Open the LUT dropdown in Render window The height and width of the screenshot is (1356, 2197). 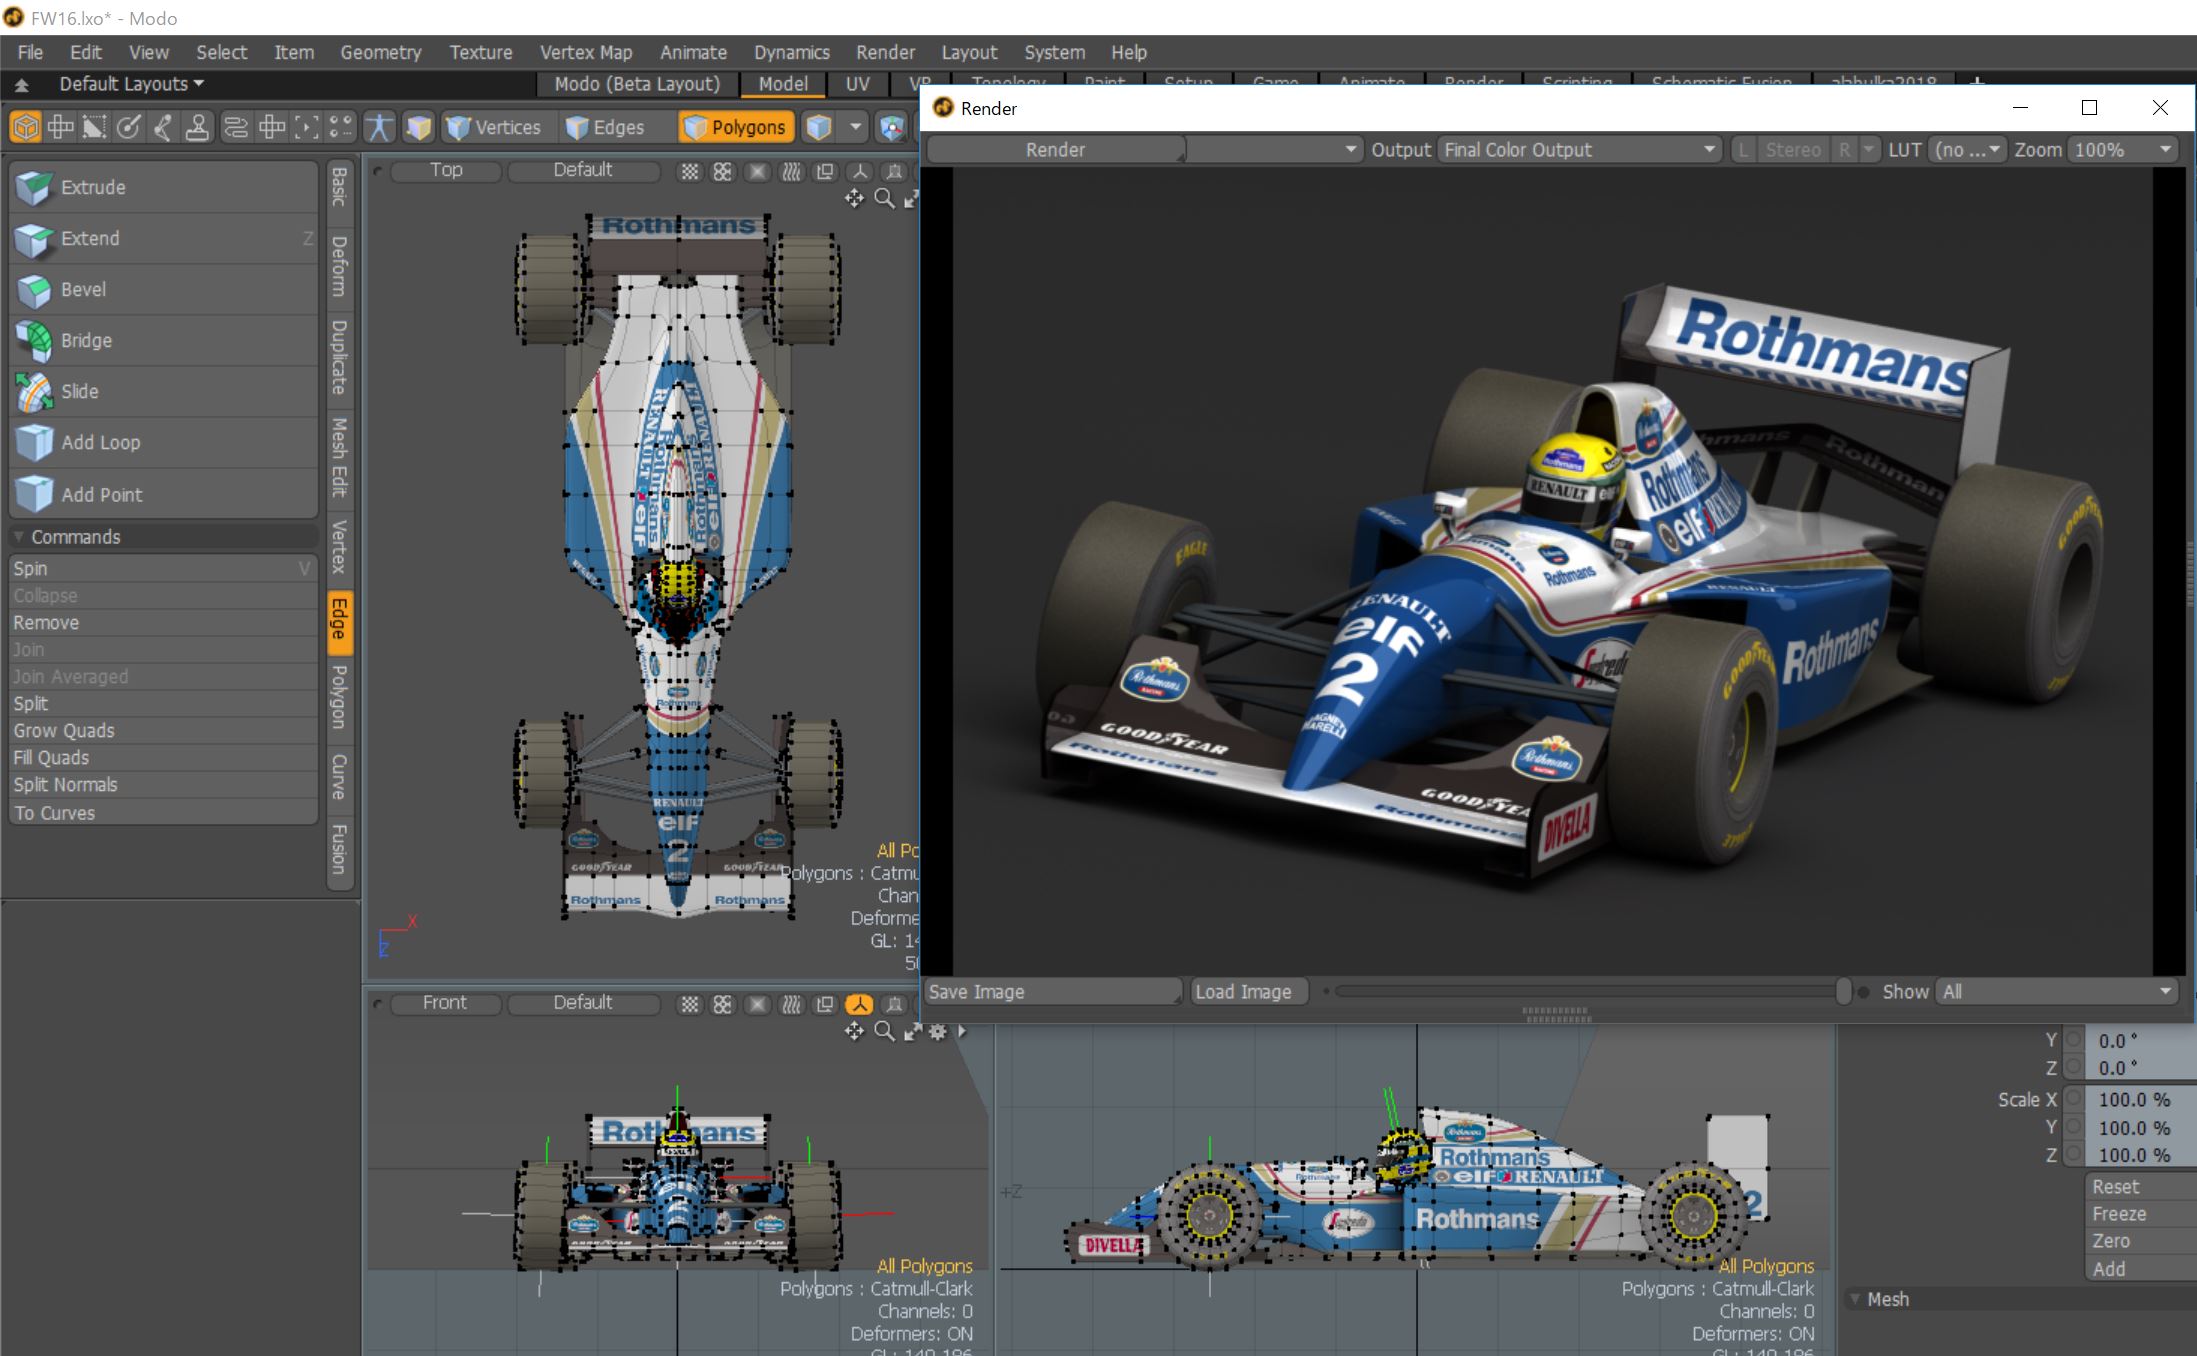tap(1967, 150)
